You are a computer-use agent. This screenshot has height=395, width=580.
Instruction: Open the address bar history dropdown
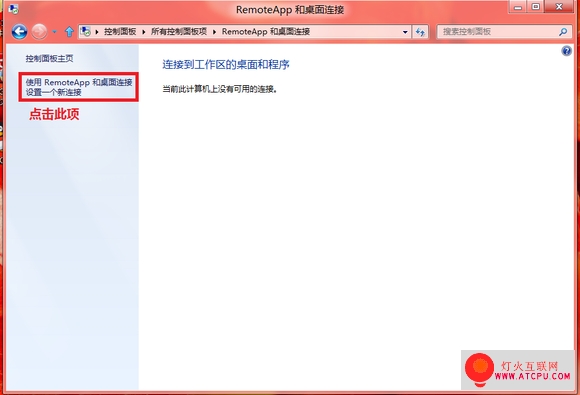[x=405, y=32]
